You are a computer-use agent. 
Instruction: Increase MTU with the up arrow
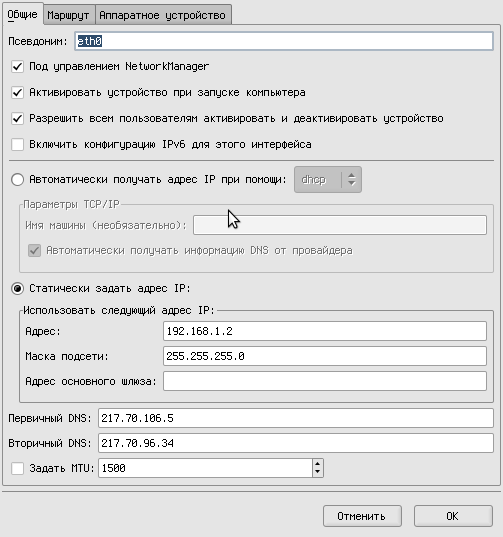[318, 464]
